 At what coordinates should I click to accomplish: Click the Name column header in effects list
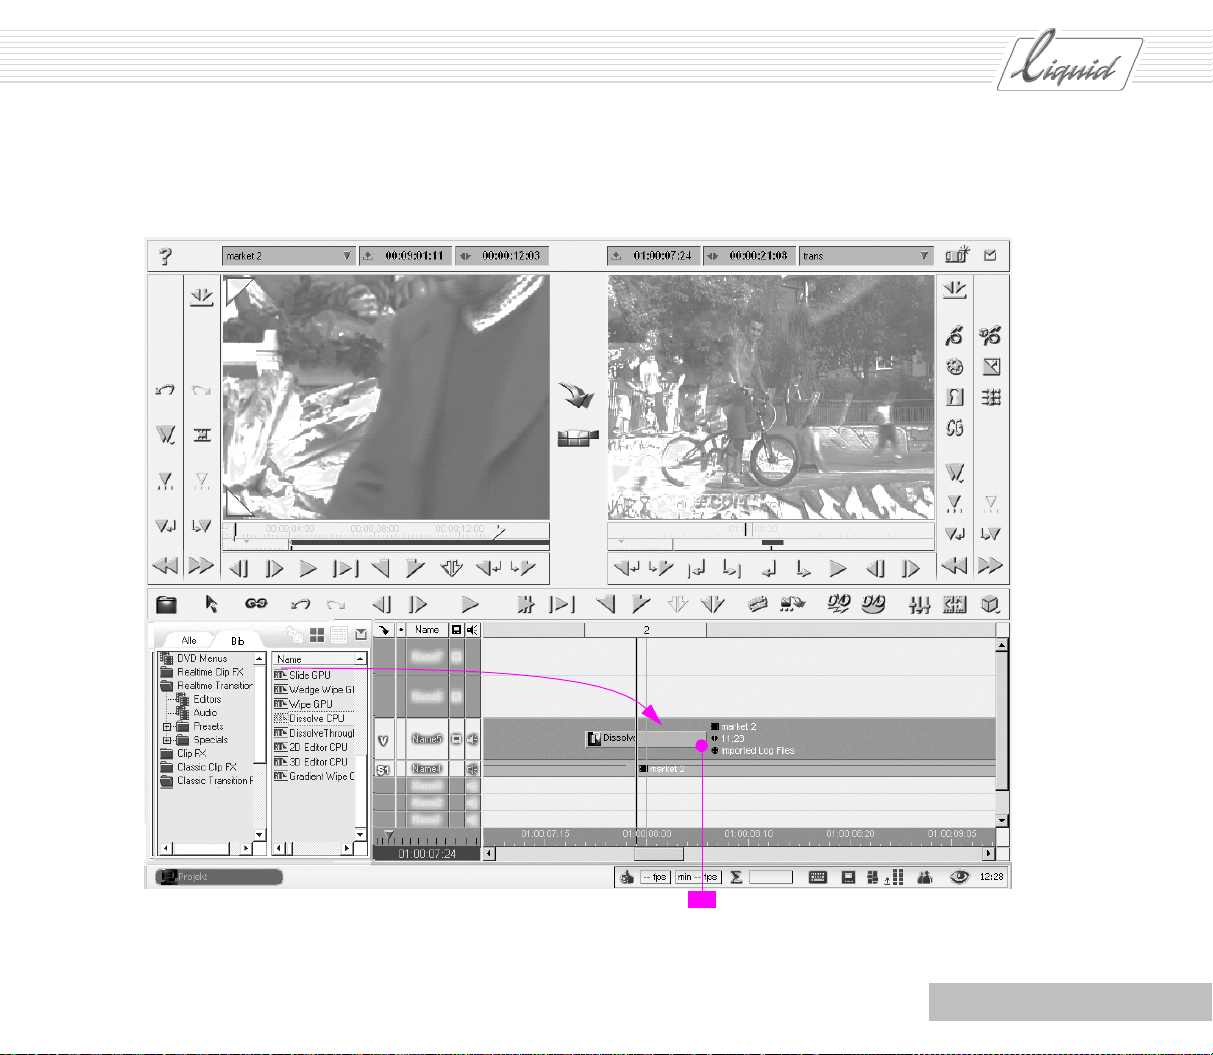[x=313, y=659]
